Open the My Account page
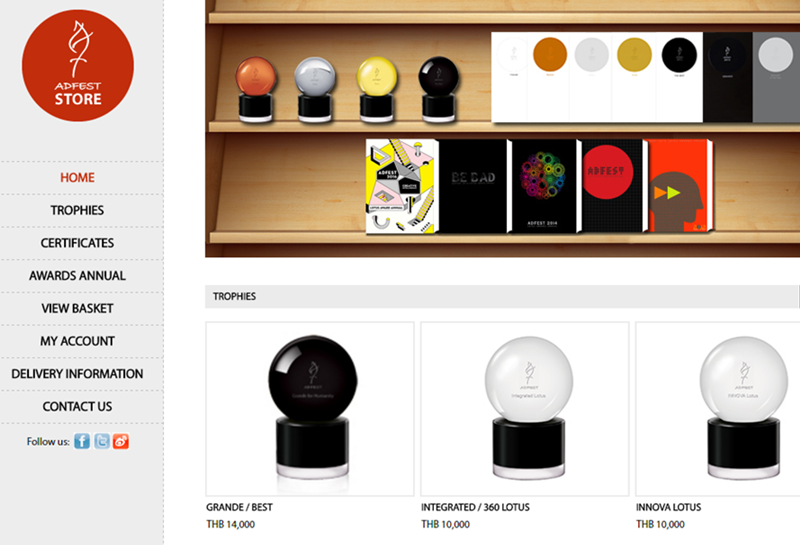 (78, 341)
